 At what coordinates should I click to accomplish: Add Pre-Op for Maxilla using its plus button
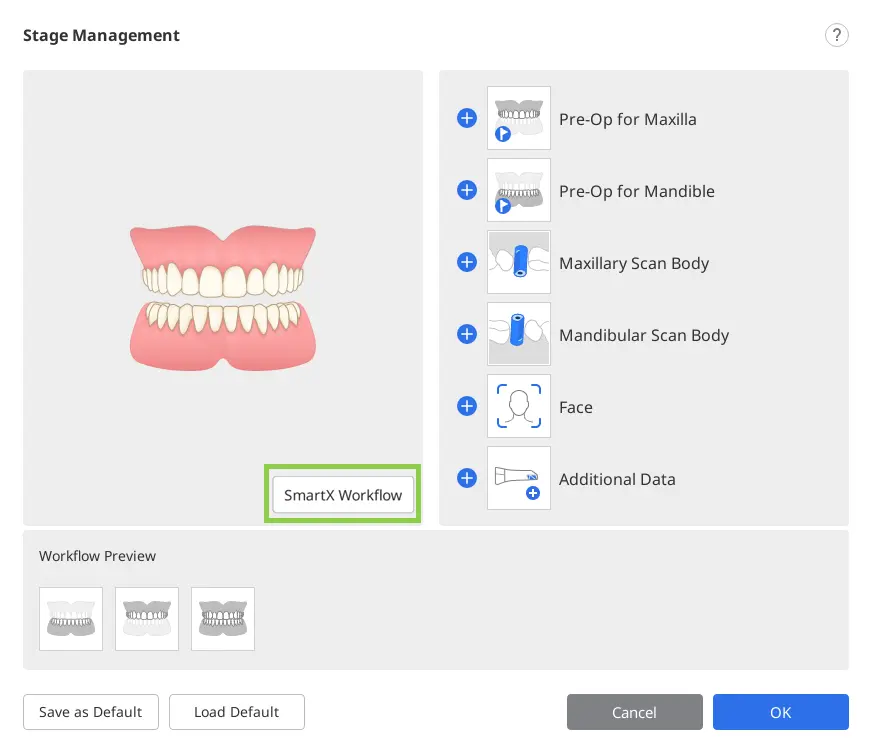point(466,118)
